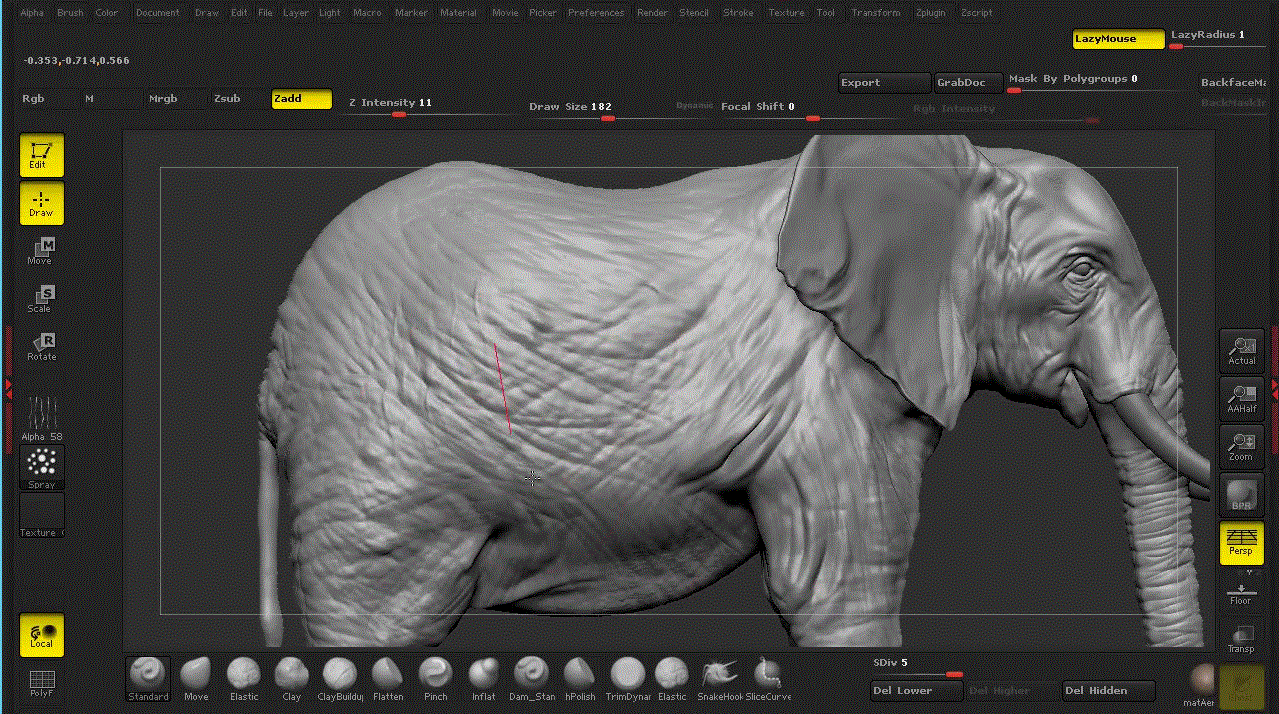Open the Stroke menu
The width and height of the screenshot is (1279, 714).
(738, 13)
